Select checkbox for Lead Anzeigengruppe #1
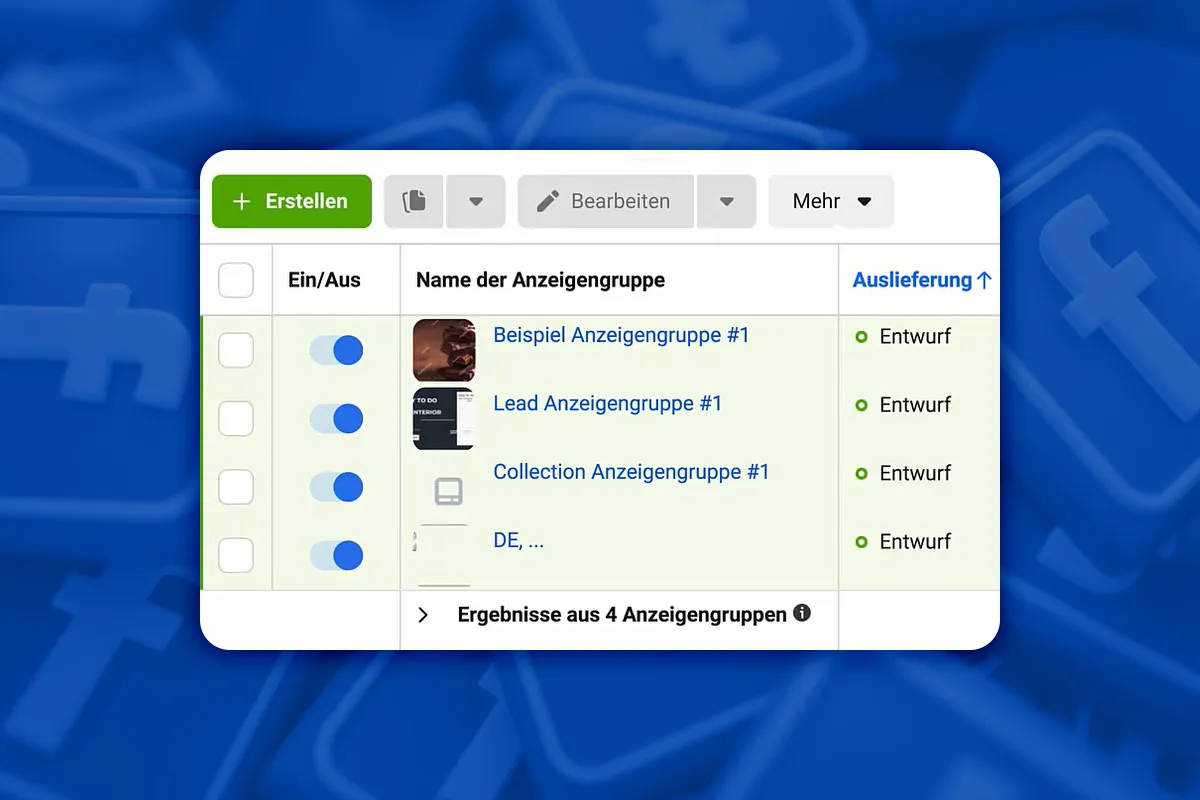 click(x=236, y=419)
